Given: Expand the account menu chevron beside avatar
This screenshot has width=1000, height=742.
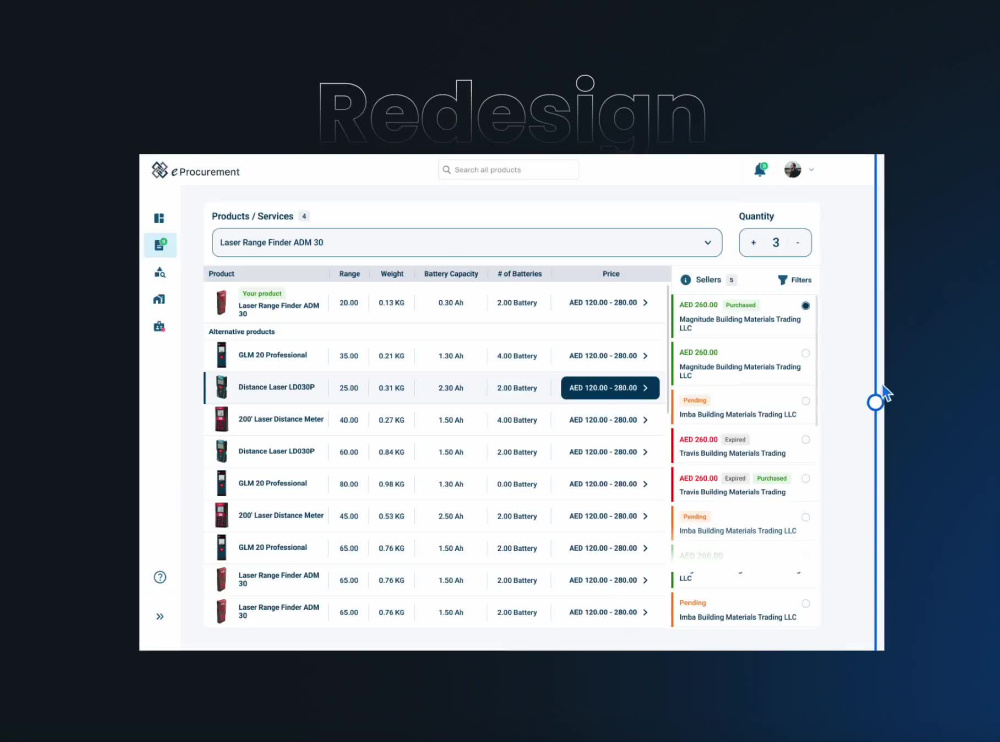Looking at the screenshot, I should pos(811,170).
